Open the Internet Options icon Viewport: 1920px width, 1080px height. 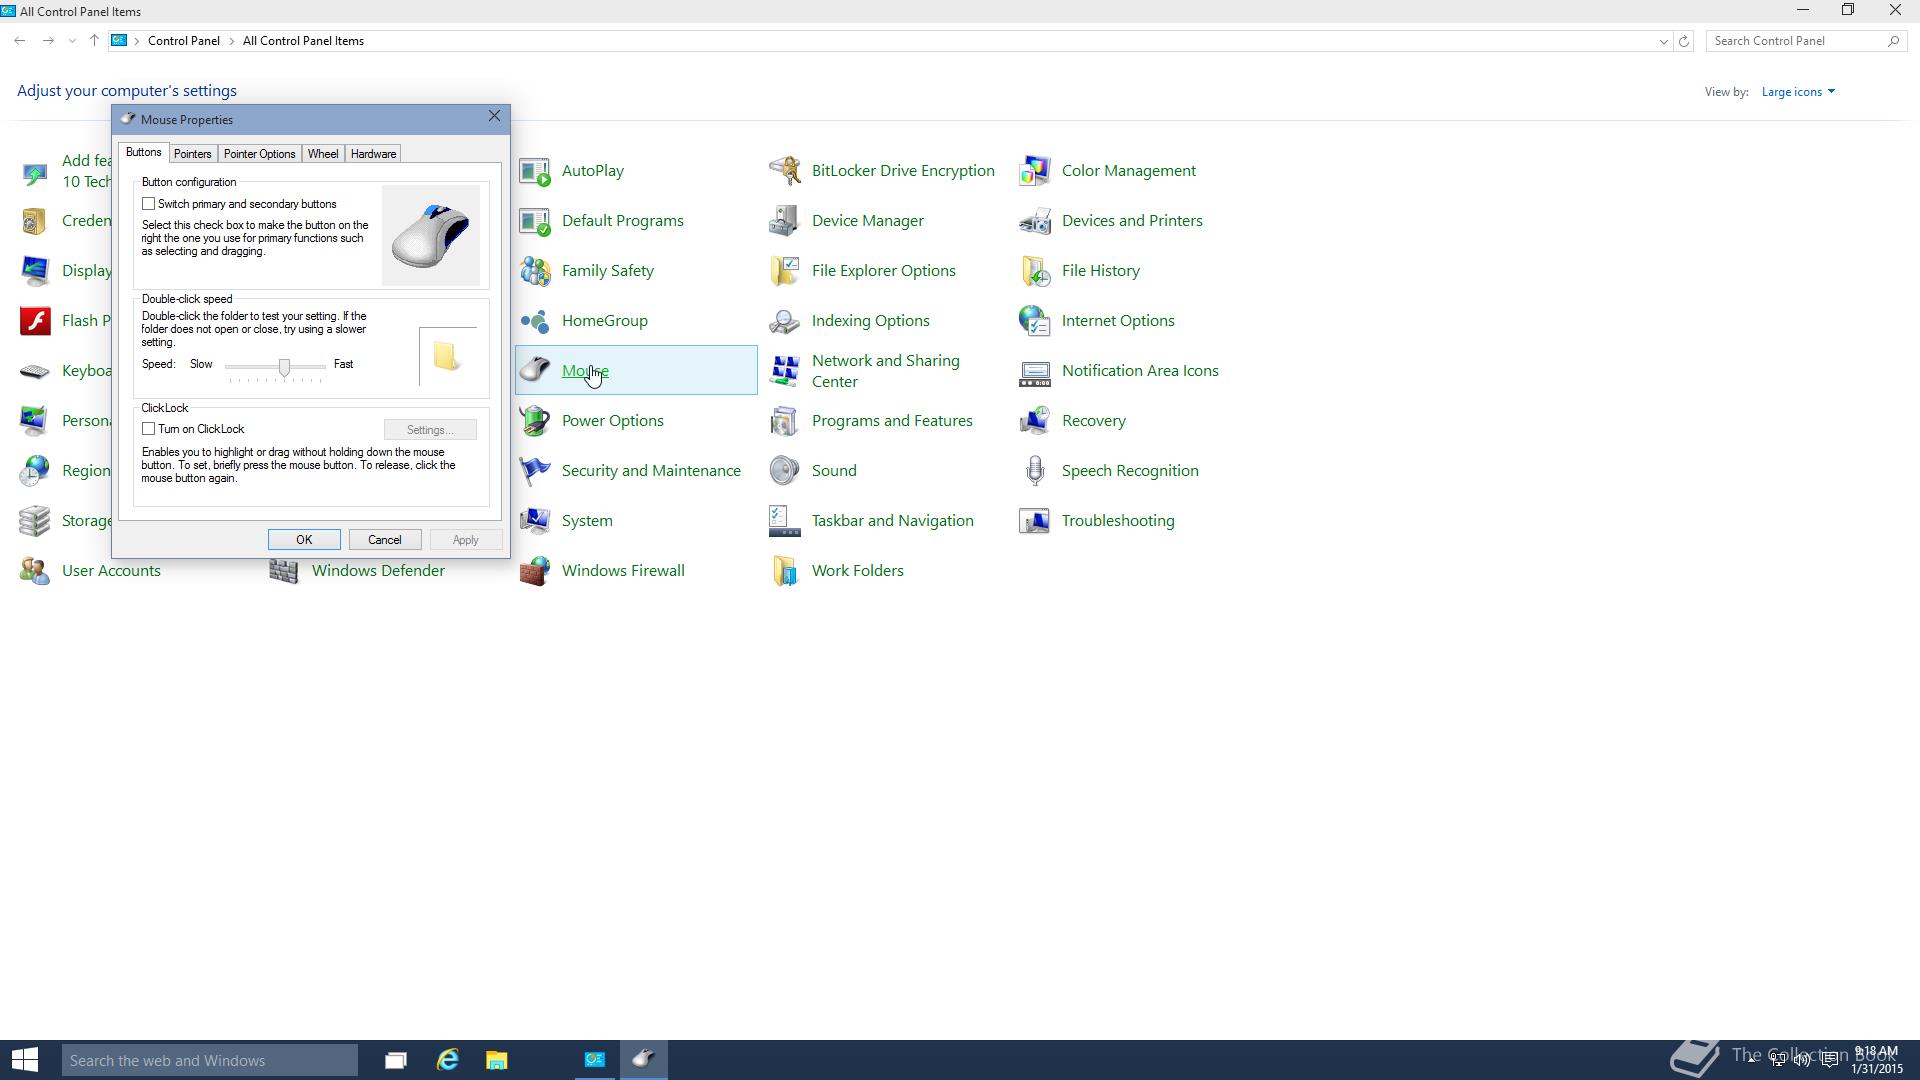pyautogui.click(x=1035, y=321)
